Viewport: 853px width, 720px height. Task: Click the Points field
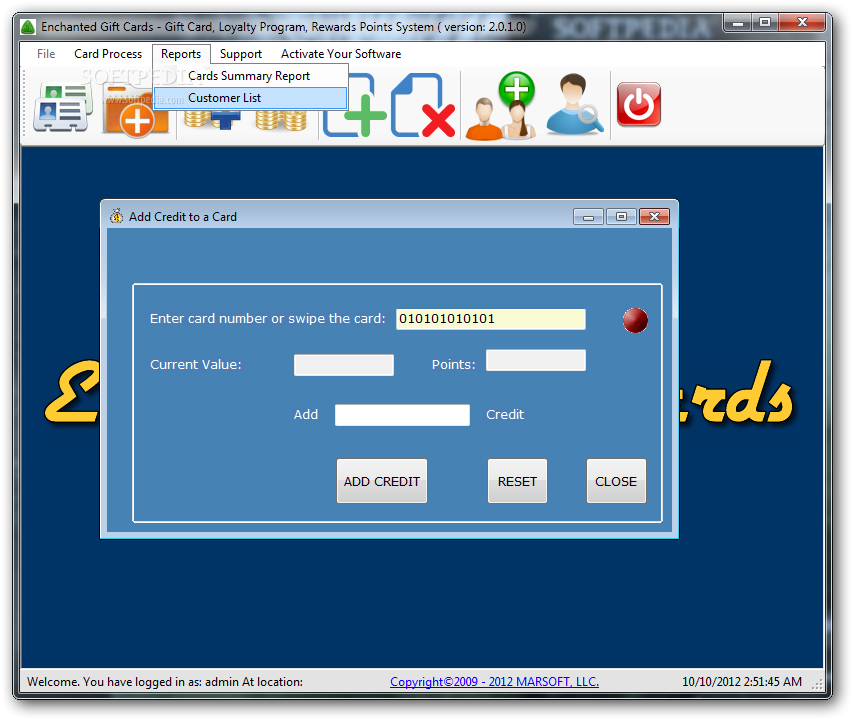(536, 360)
